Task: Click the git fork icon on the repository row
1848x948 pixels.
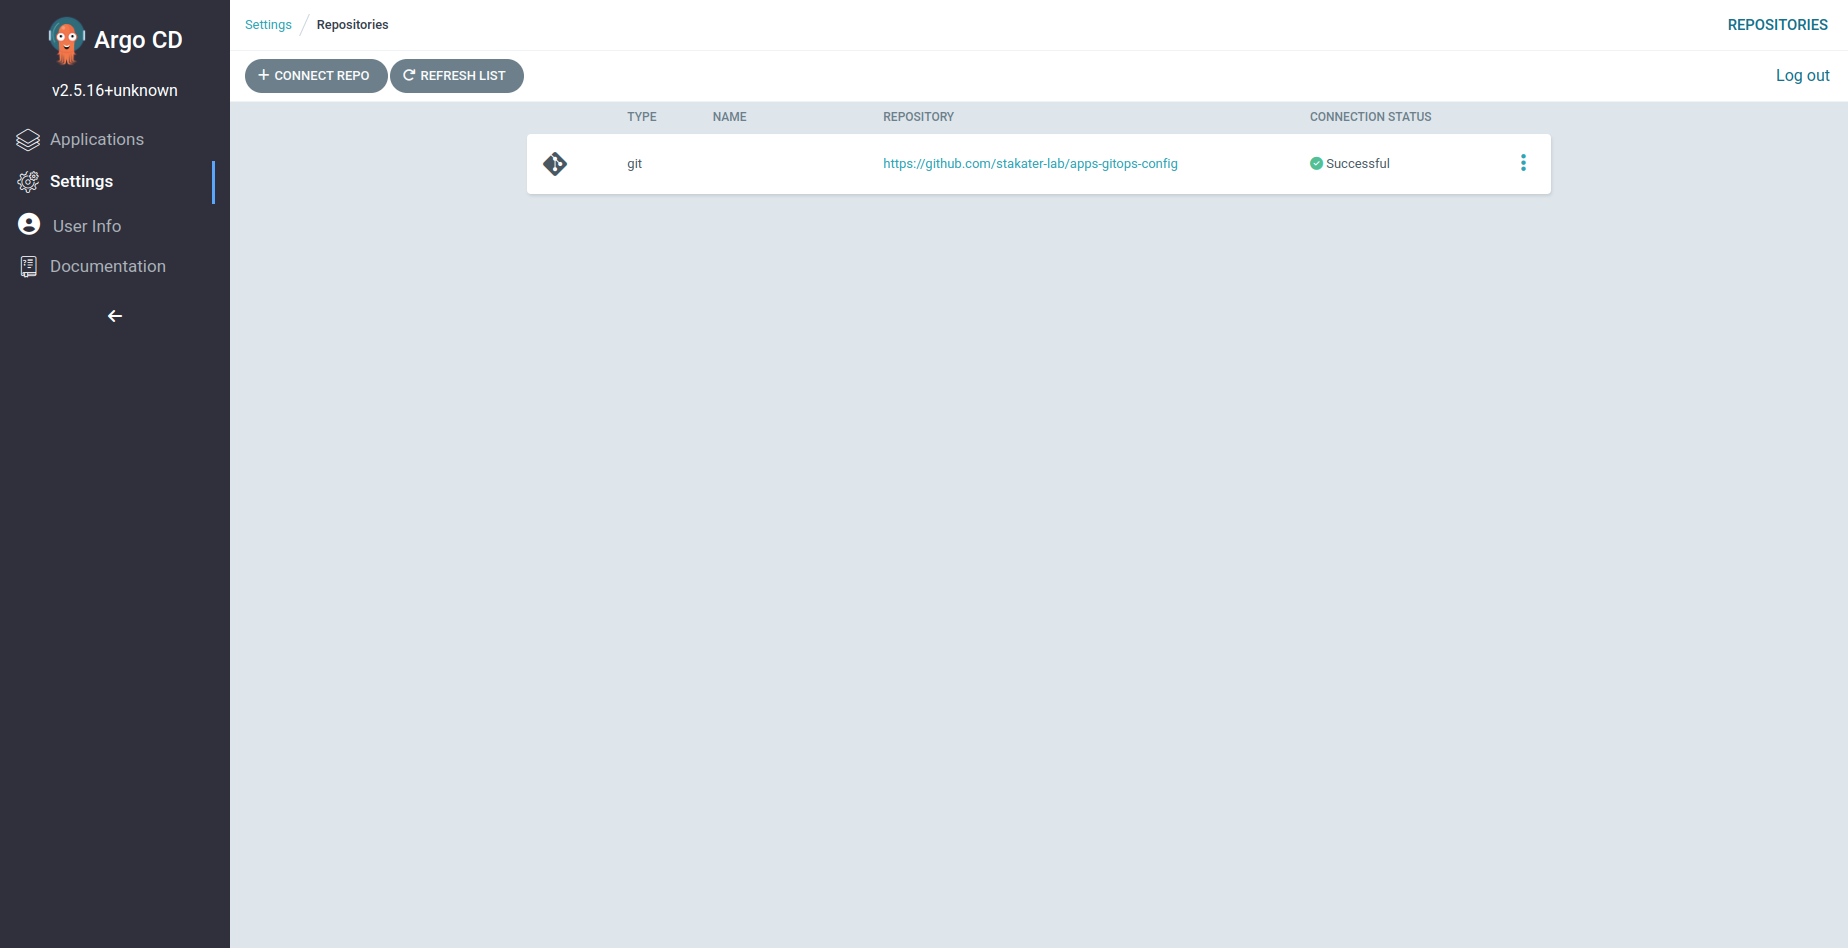Action: (555, 163)
